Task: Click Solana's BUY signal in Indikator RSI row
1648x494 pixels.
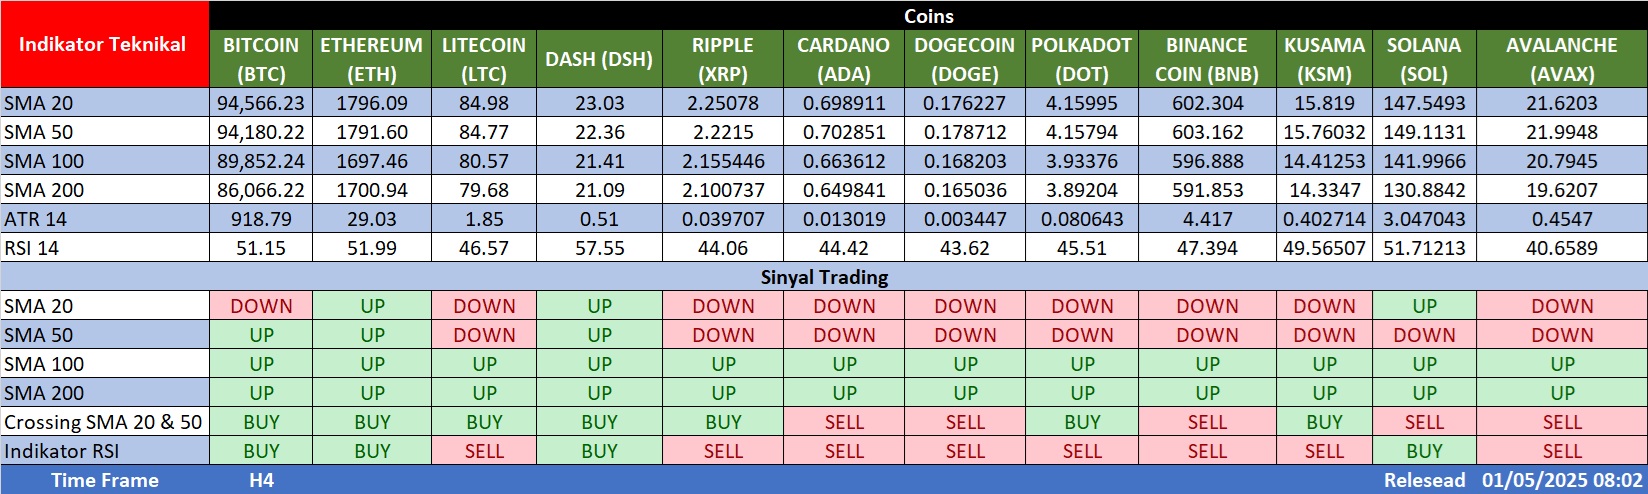Action: coord(1424,451)
